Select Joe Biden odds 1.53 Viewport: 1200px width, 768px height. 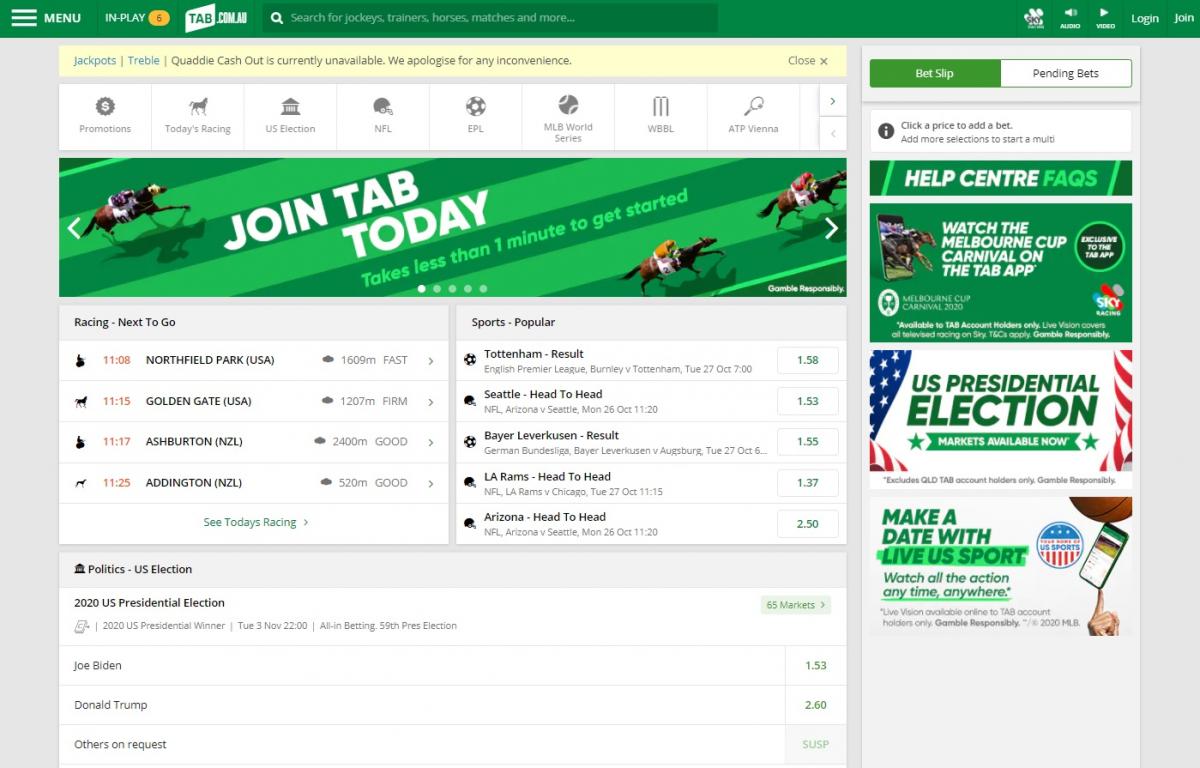pyautogui.click(x=816, y=665)
